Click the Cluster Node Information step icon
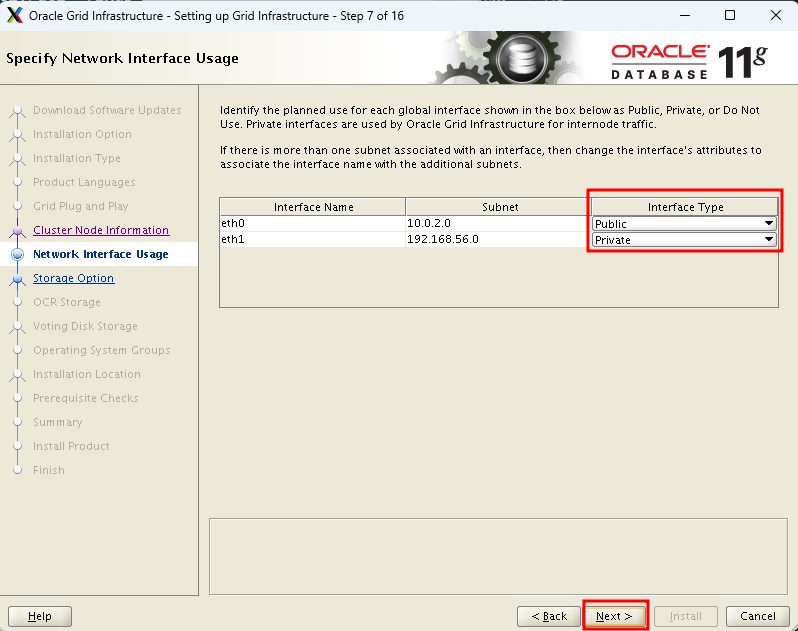 click(x=17, y=231)
